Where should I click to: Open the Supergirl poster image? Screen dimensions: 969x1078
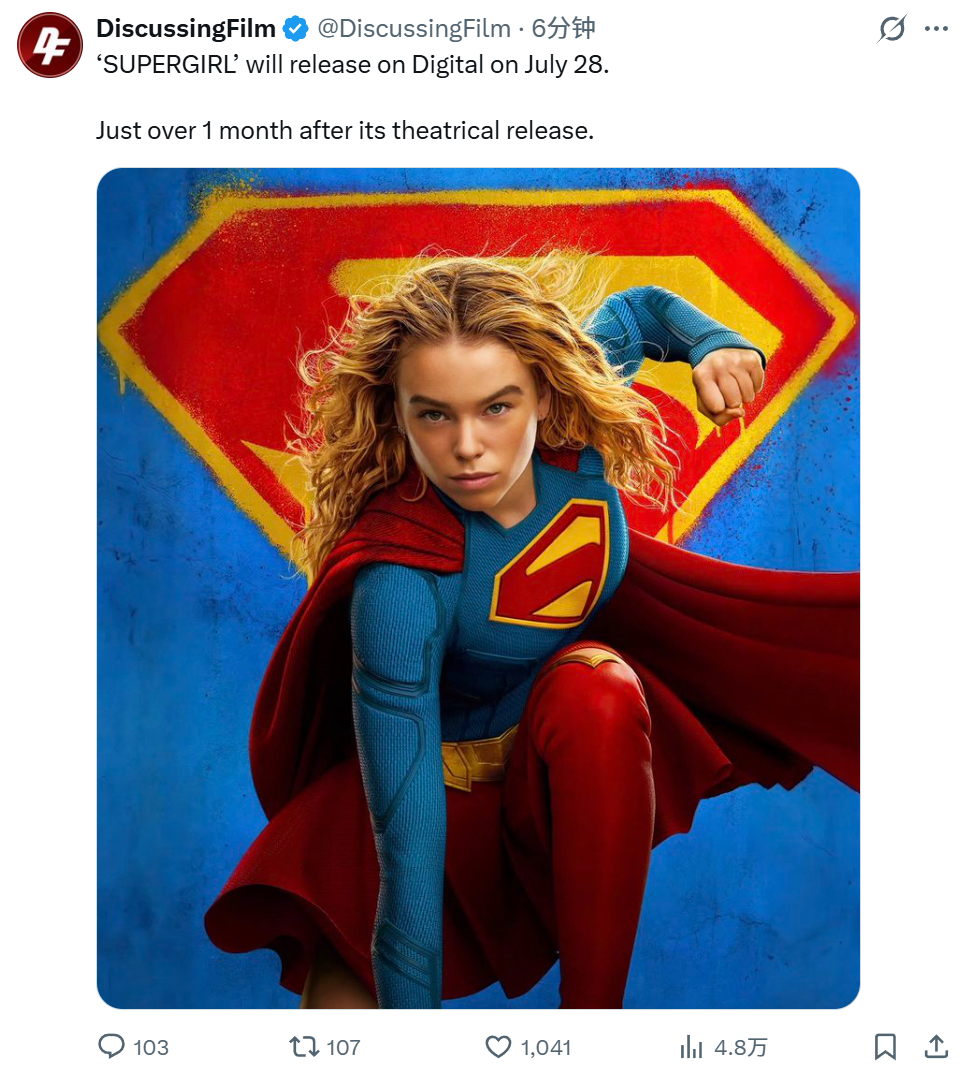pos(478,588)
